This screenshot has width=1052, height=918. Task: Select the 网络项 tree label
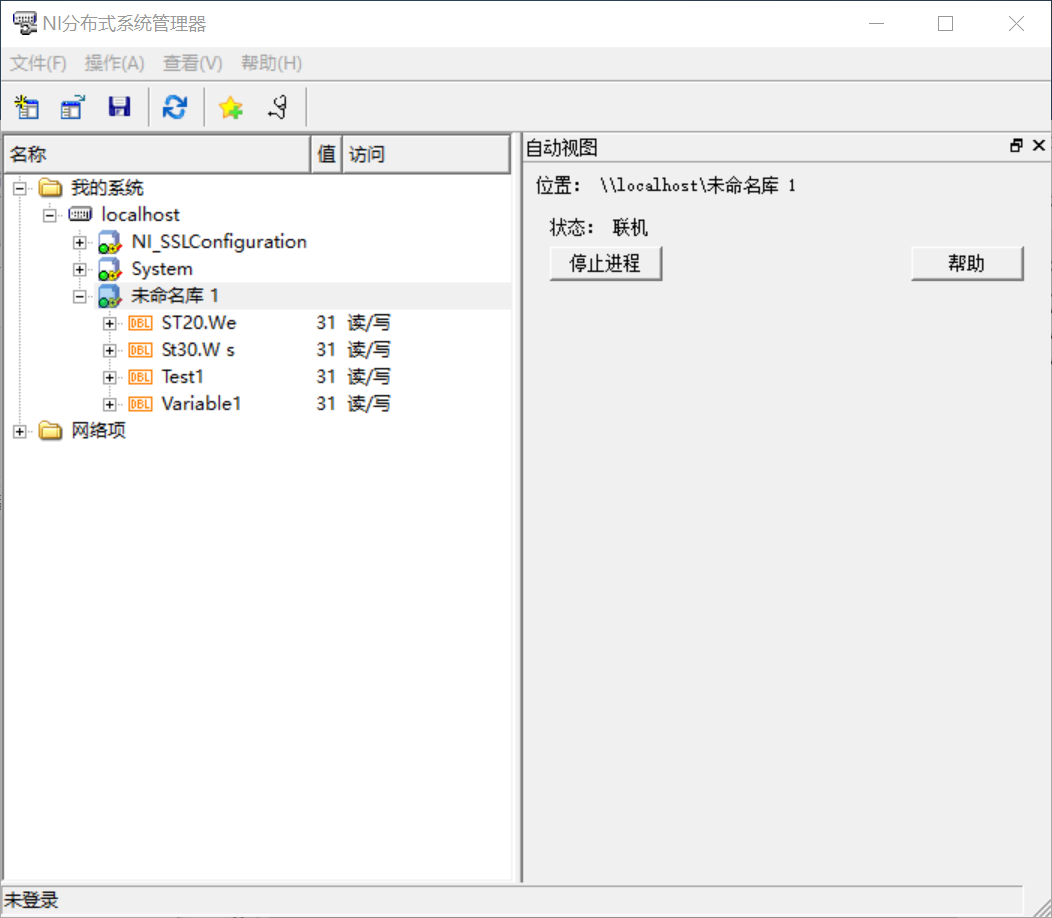pyautogui.click(x=99, y=430)
